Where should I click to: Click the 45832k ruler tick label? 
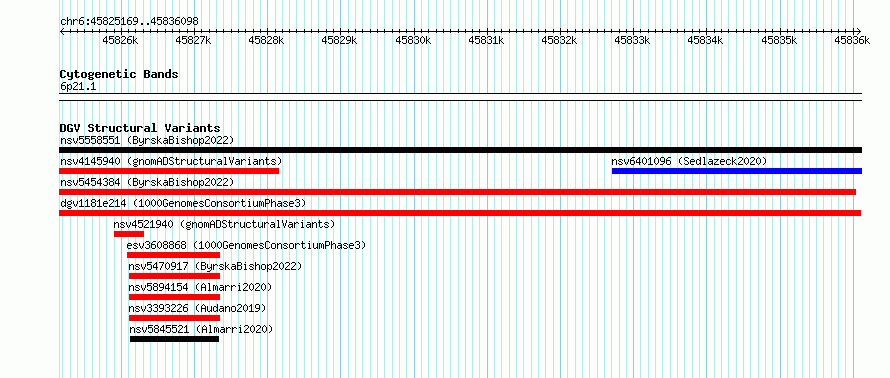(559, 40)
